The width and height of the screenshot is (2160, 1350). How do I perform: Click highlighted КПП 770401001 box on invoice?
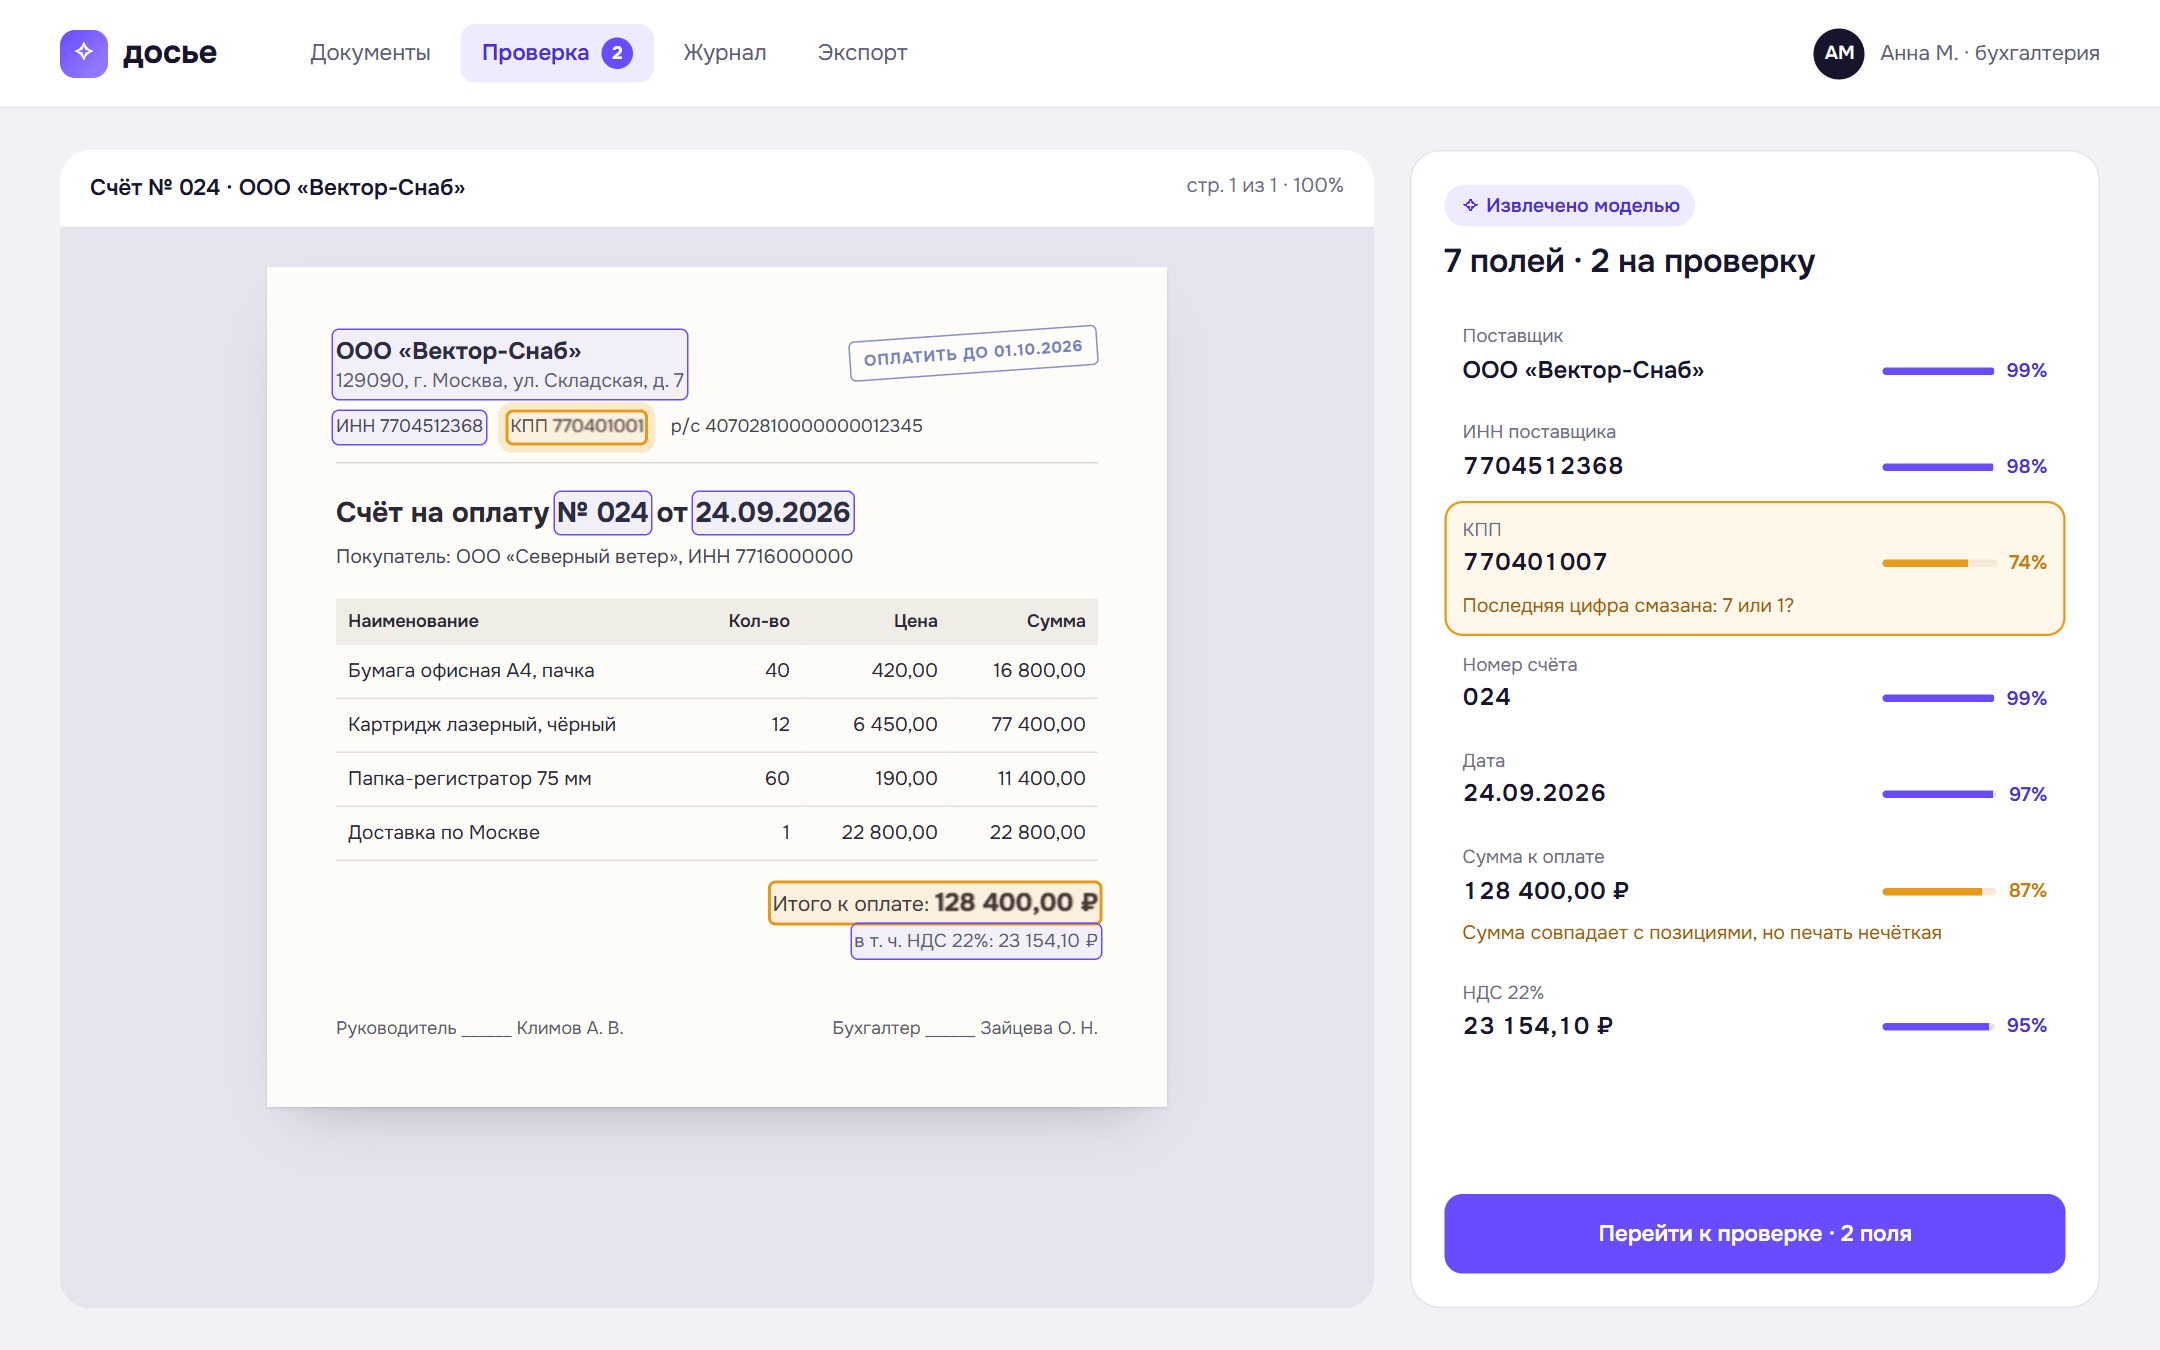pyautogui.click(x=577, y=426)
